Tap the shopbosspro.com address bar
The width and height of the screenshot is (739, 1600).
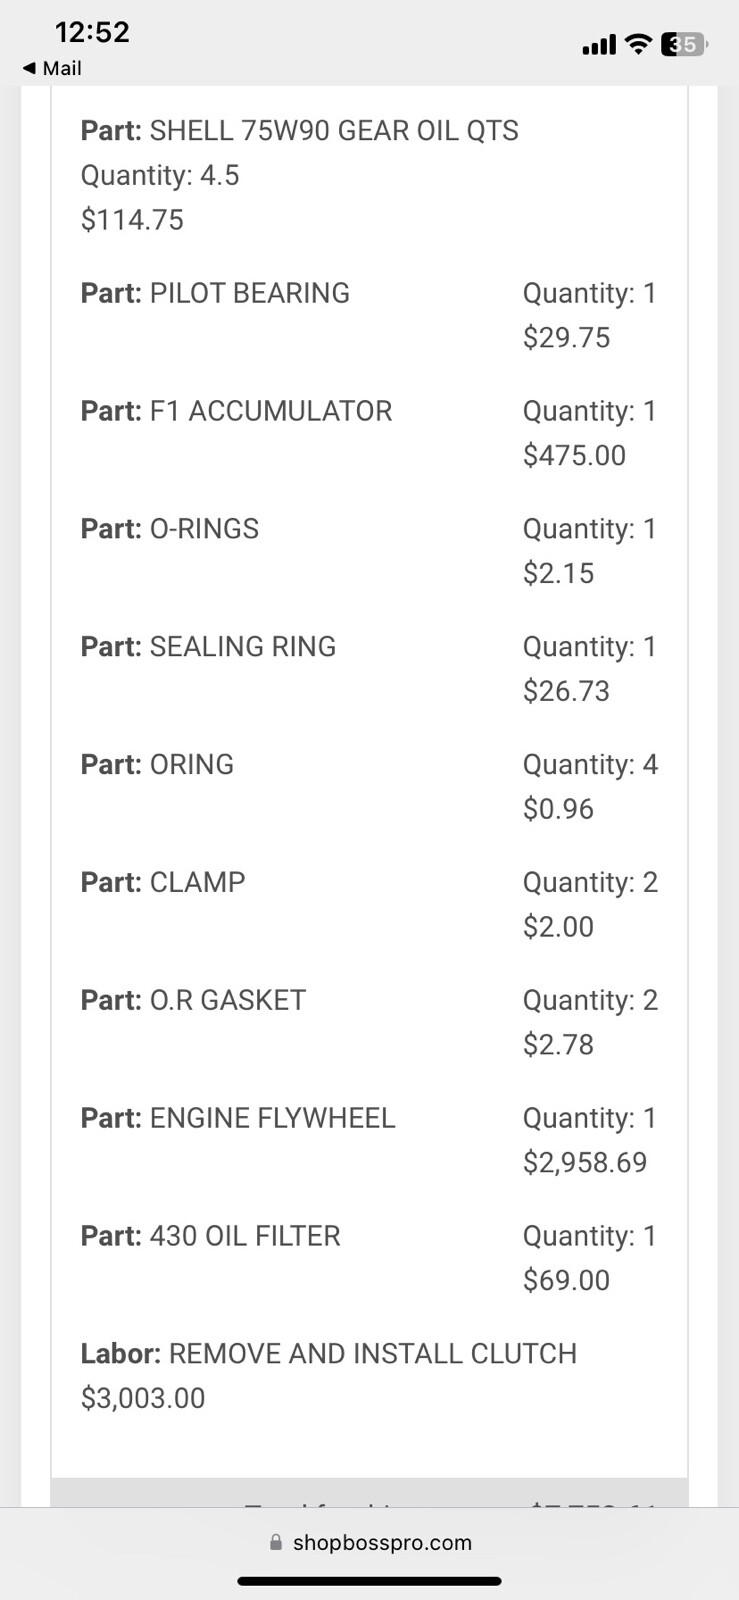[381, 1542]
